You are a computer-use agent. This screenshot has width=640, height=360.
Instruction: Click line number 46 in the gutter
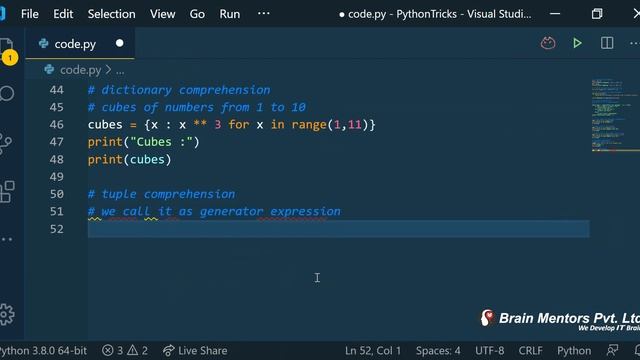pyautogui.click(x=57, y=124)
